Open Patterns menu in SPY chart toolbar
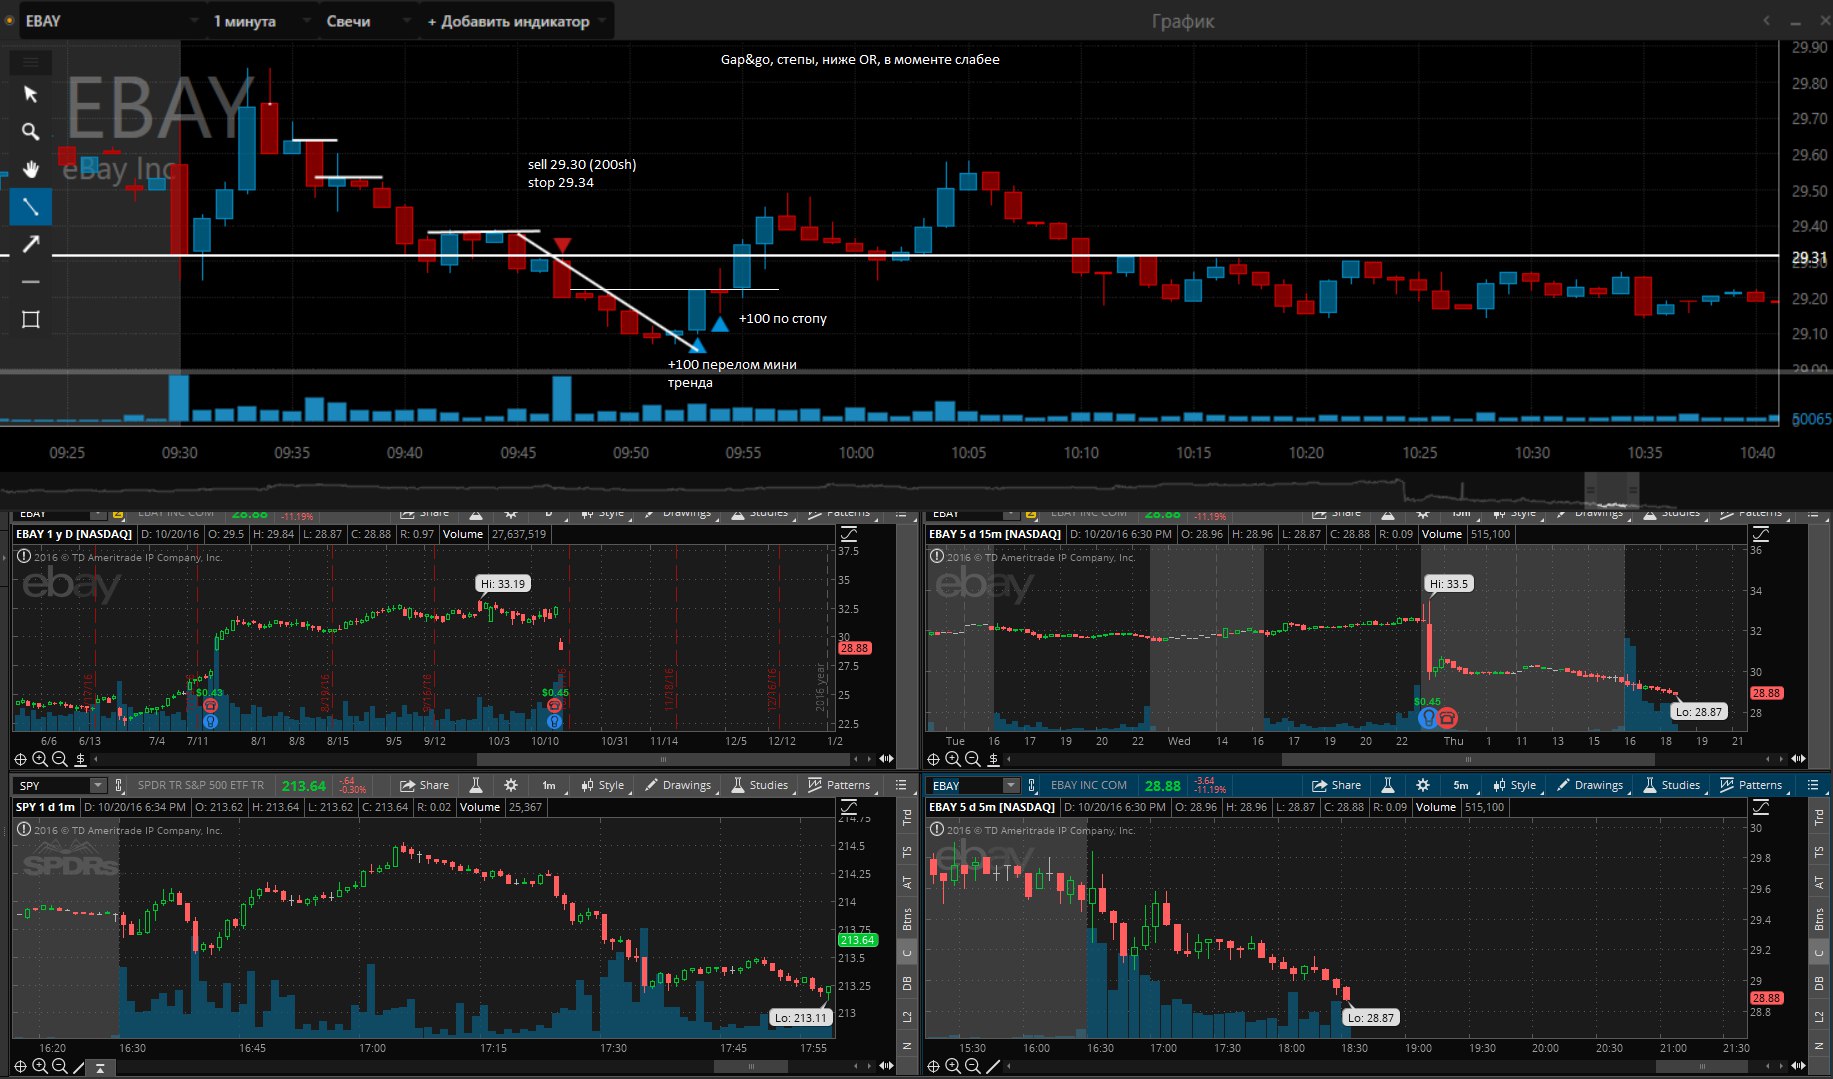Viewport: 1833px width, 1079px height. [x=840, y=785]
